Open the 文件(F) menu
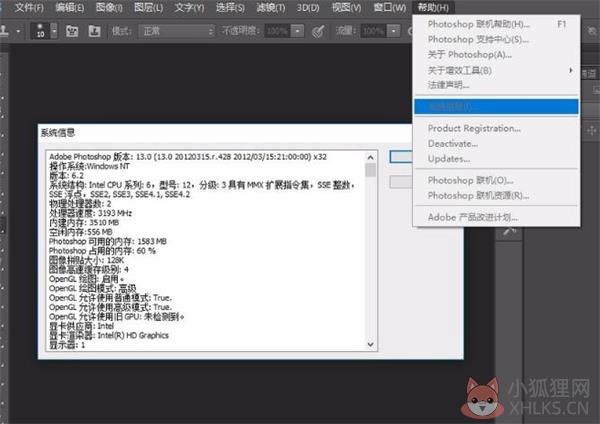 pos(29,7)
